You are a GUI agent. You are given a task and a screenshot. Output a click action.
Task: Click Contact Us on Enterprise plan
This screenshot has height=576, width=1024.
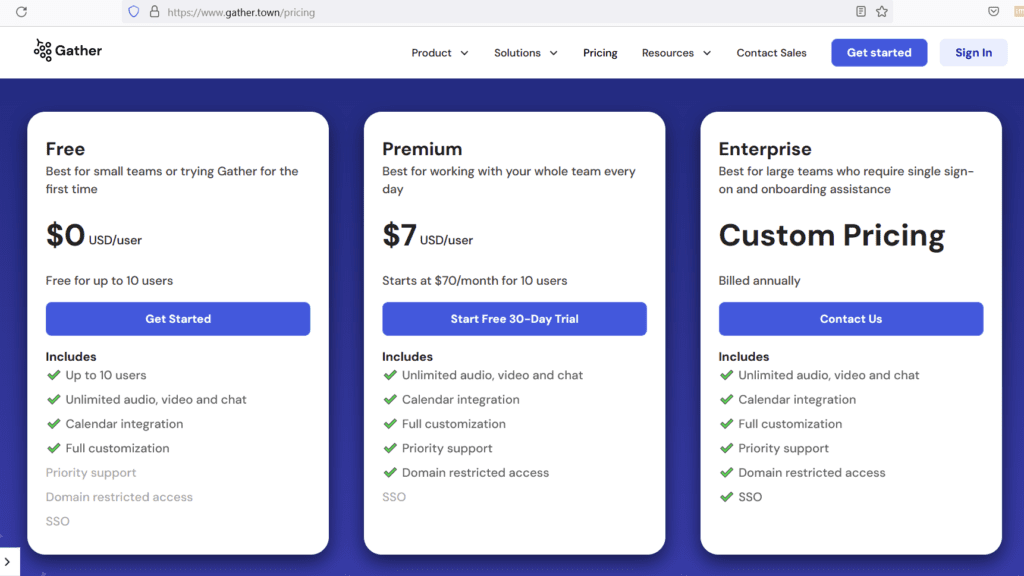click(x=850, y=319)
